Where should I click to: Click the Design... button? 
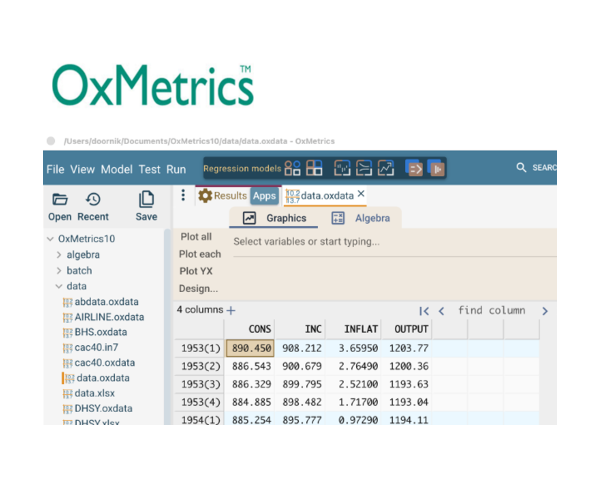[x=198, y=288]
